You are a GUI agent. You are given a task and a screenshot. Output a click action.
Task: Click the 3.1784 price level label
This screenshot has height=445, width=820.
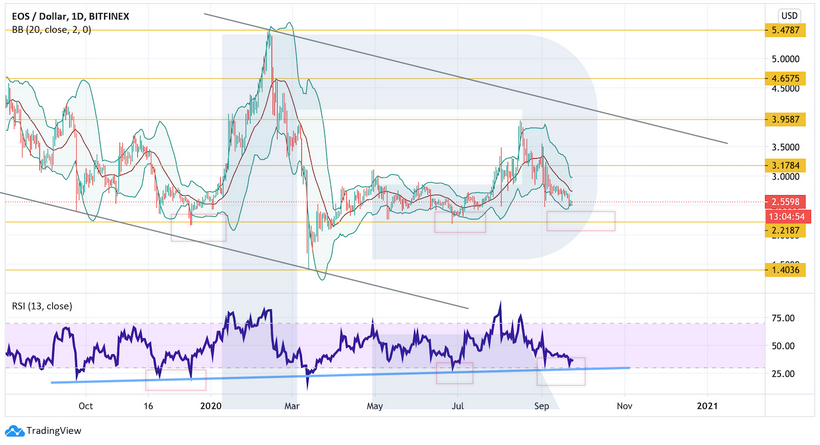pyautogui.click(x=785, y=166)
